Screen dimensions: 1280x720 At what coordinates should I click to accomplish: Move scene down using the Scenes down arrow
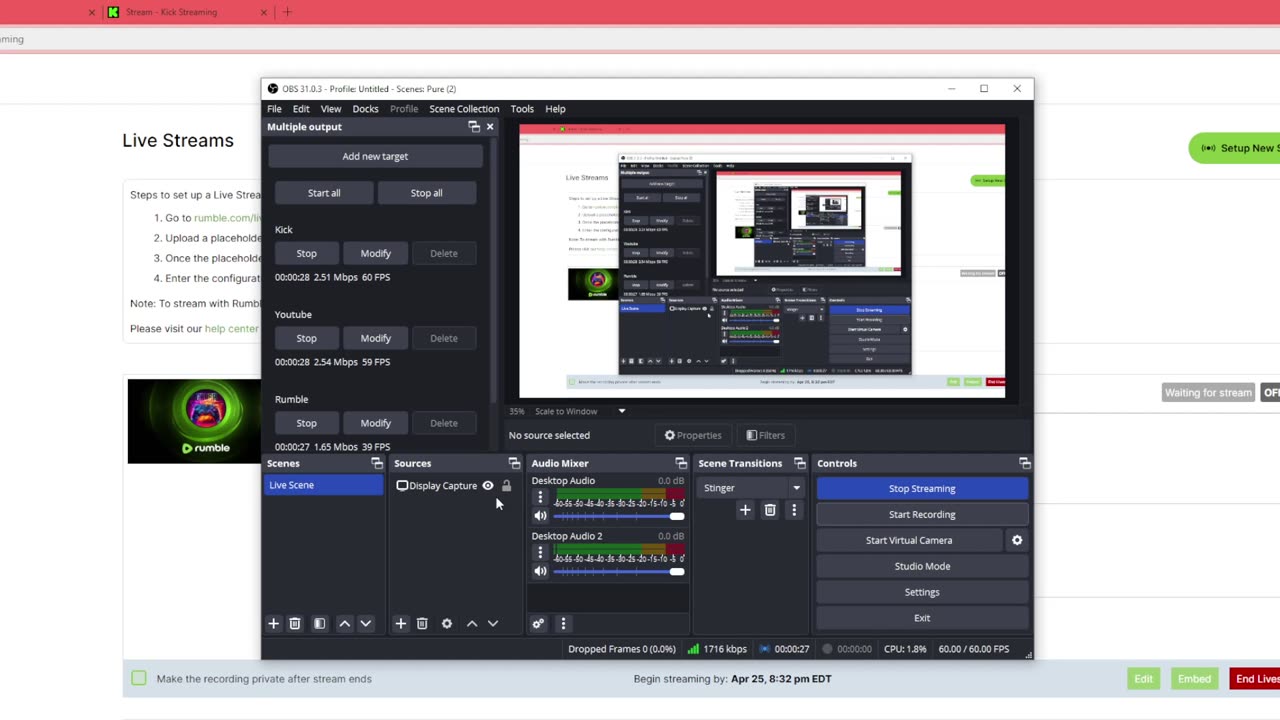pyautogui.click(x=366, y=623)
